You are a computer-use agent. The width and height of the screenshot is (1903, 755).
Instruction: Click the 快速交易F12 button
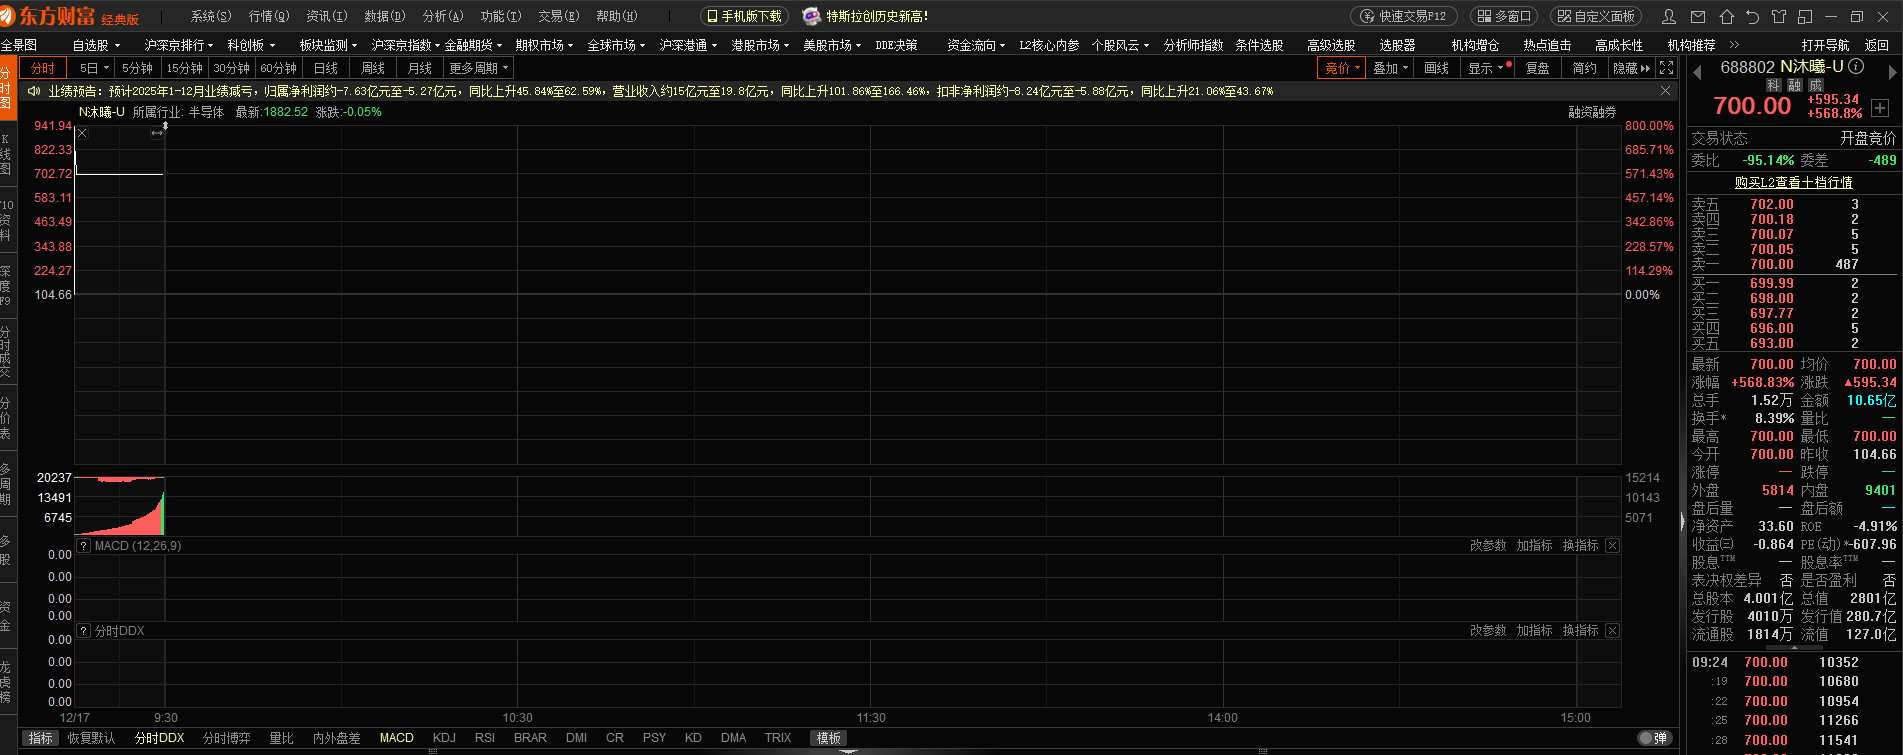(1404, 17)
